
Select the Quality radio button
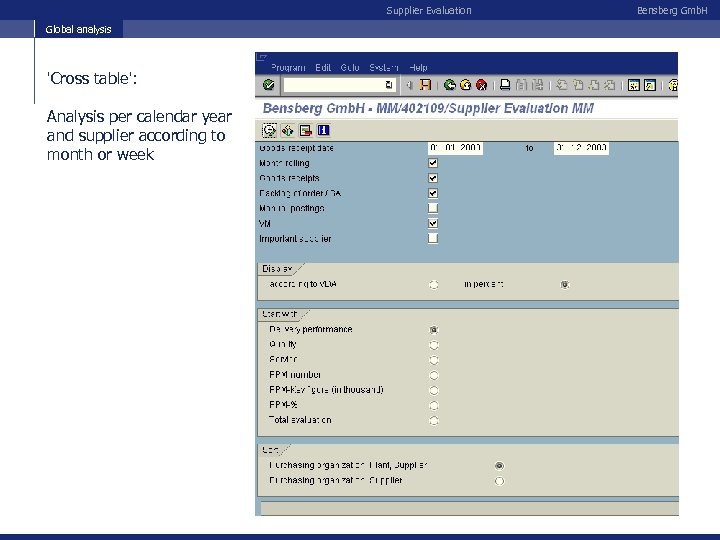point(433,345)
